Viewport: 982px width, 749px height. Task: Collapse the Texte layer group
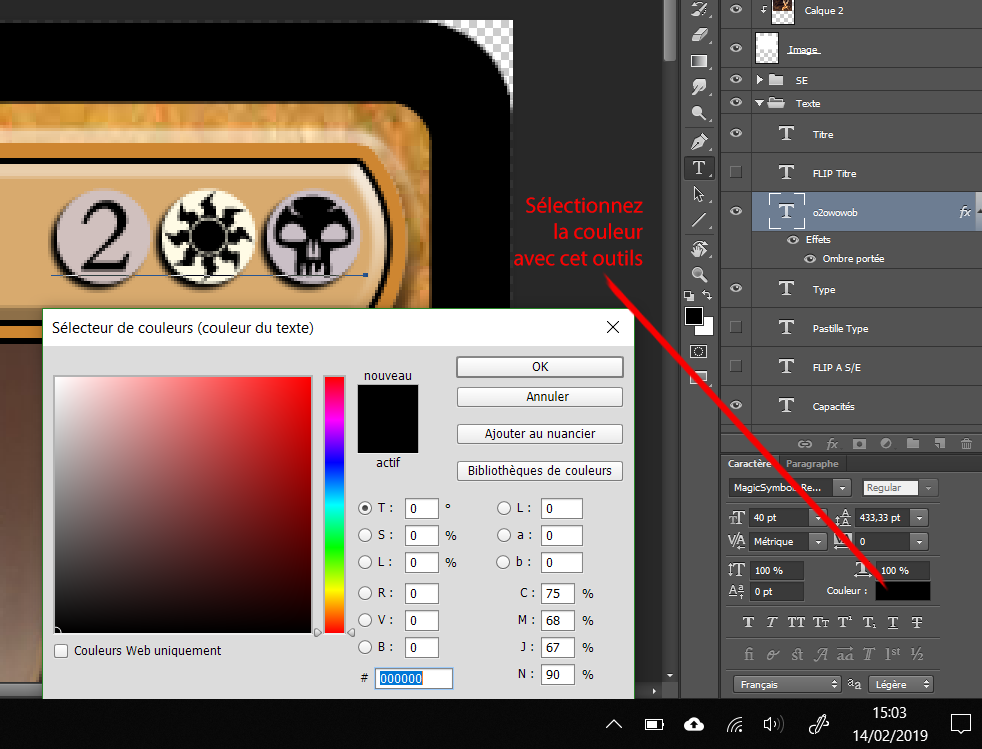tap(760, 103)
